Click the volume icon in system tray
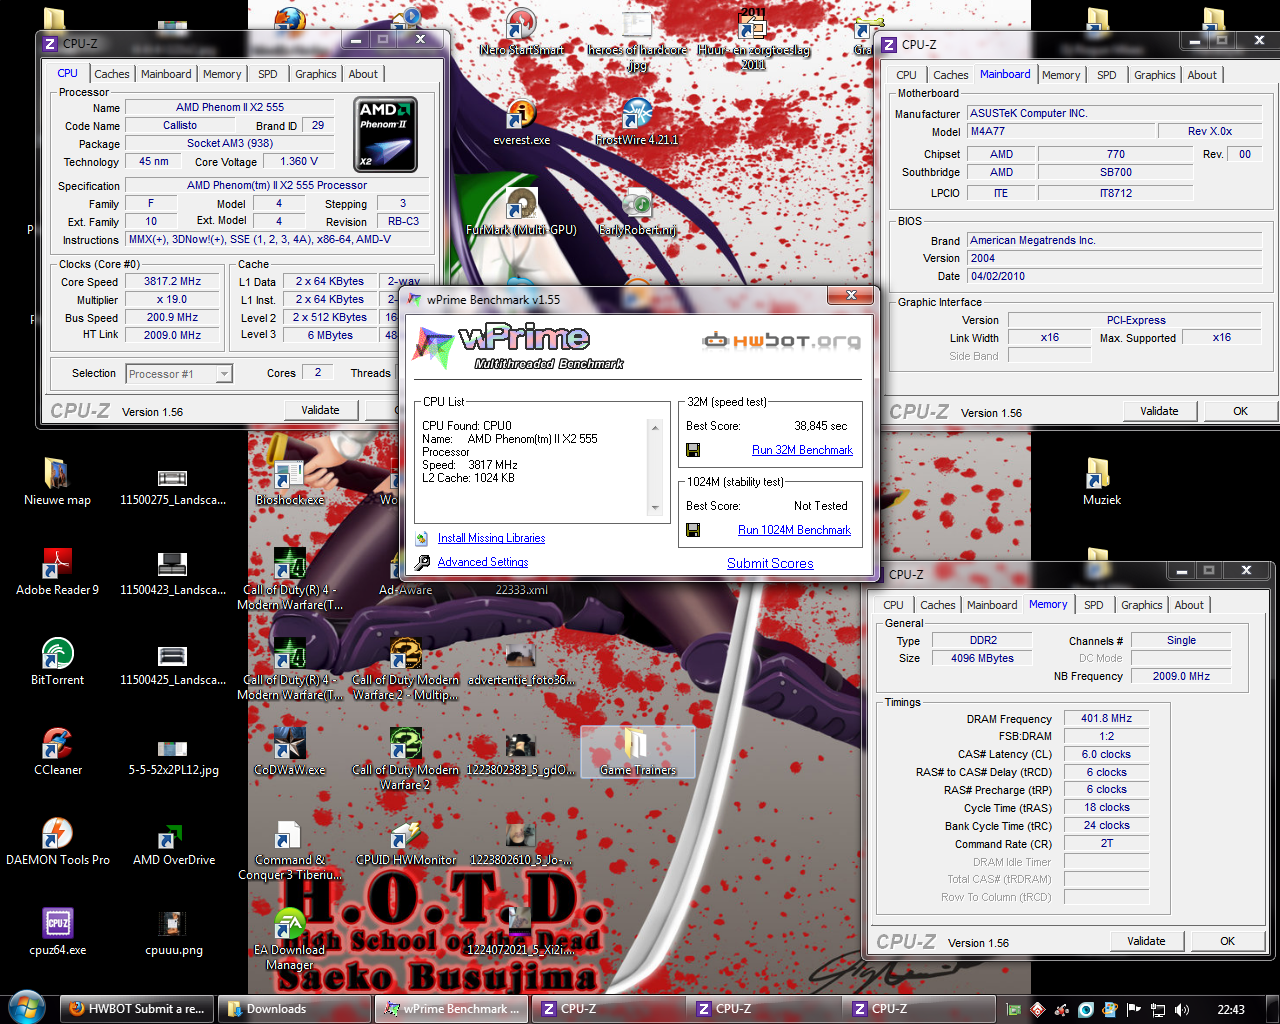 1182,1009
